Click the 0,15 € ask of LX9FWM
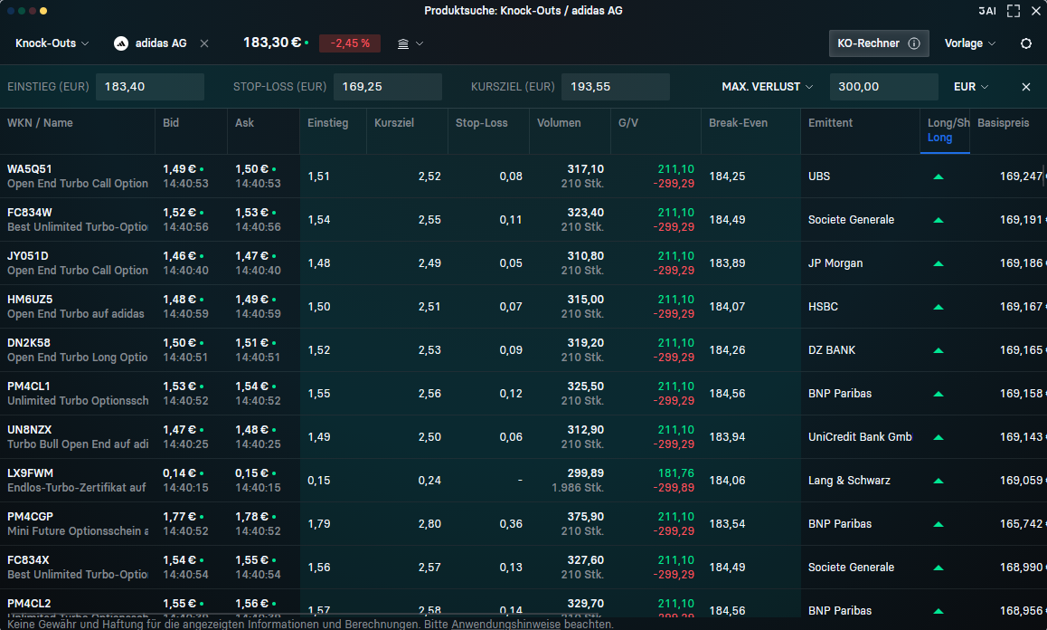The image size is (1047, 630). click(x=251, y=473)
